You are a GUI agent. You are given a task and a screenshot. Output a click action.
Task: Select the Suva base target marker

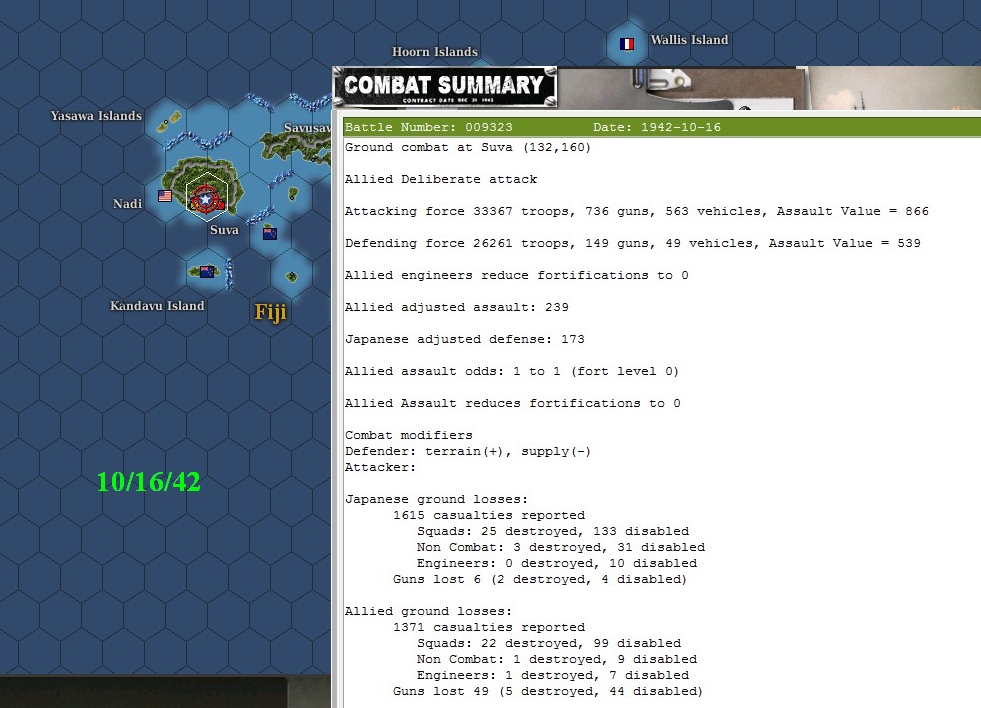click(206, 200)
